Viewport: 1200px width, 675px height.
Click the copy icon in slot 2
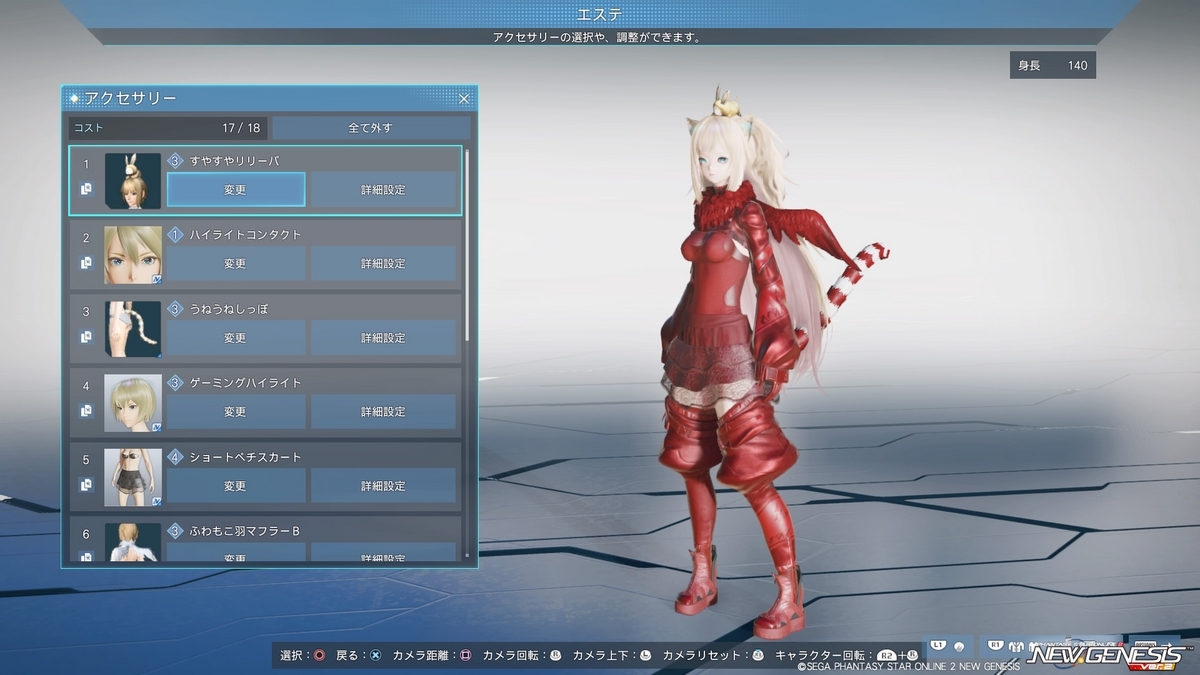click(87, 263)
